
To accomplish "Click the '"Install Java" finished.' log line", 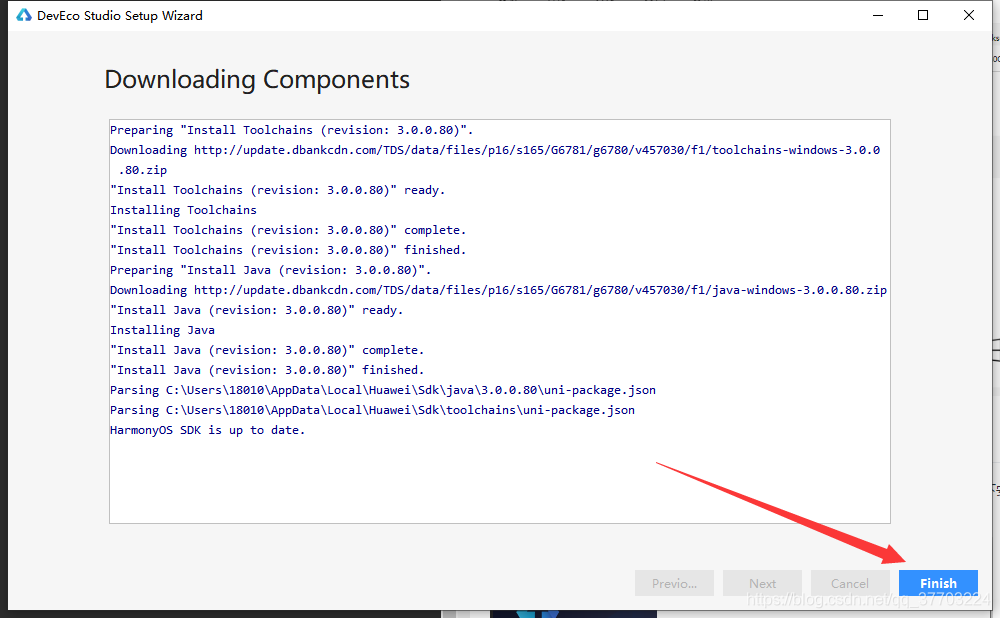I will click(267, 370).
